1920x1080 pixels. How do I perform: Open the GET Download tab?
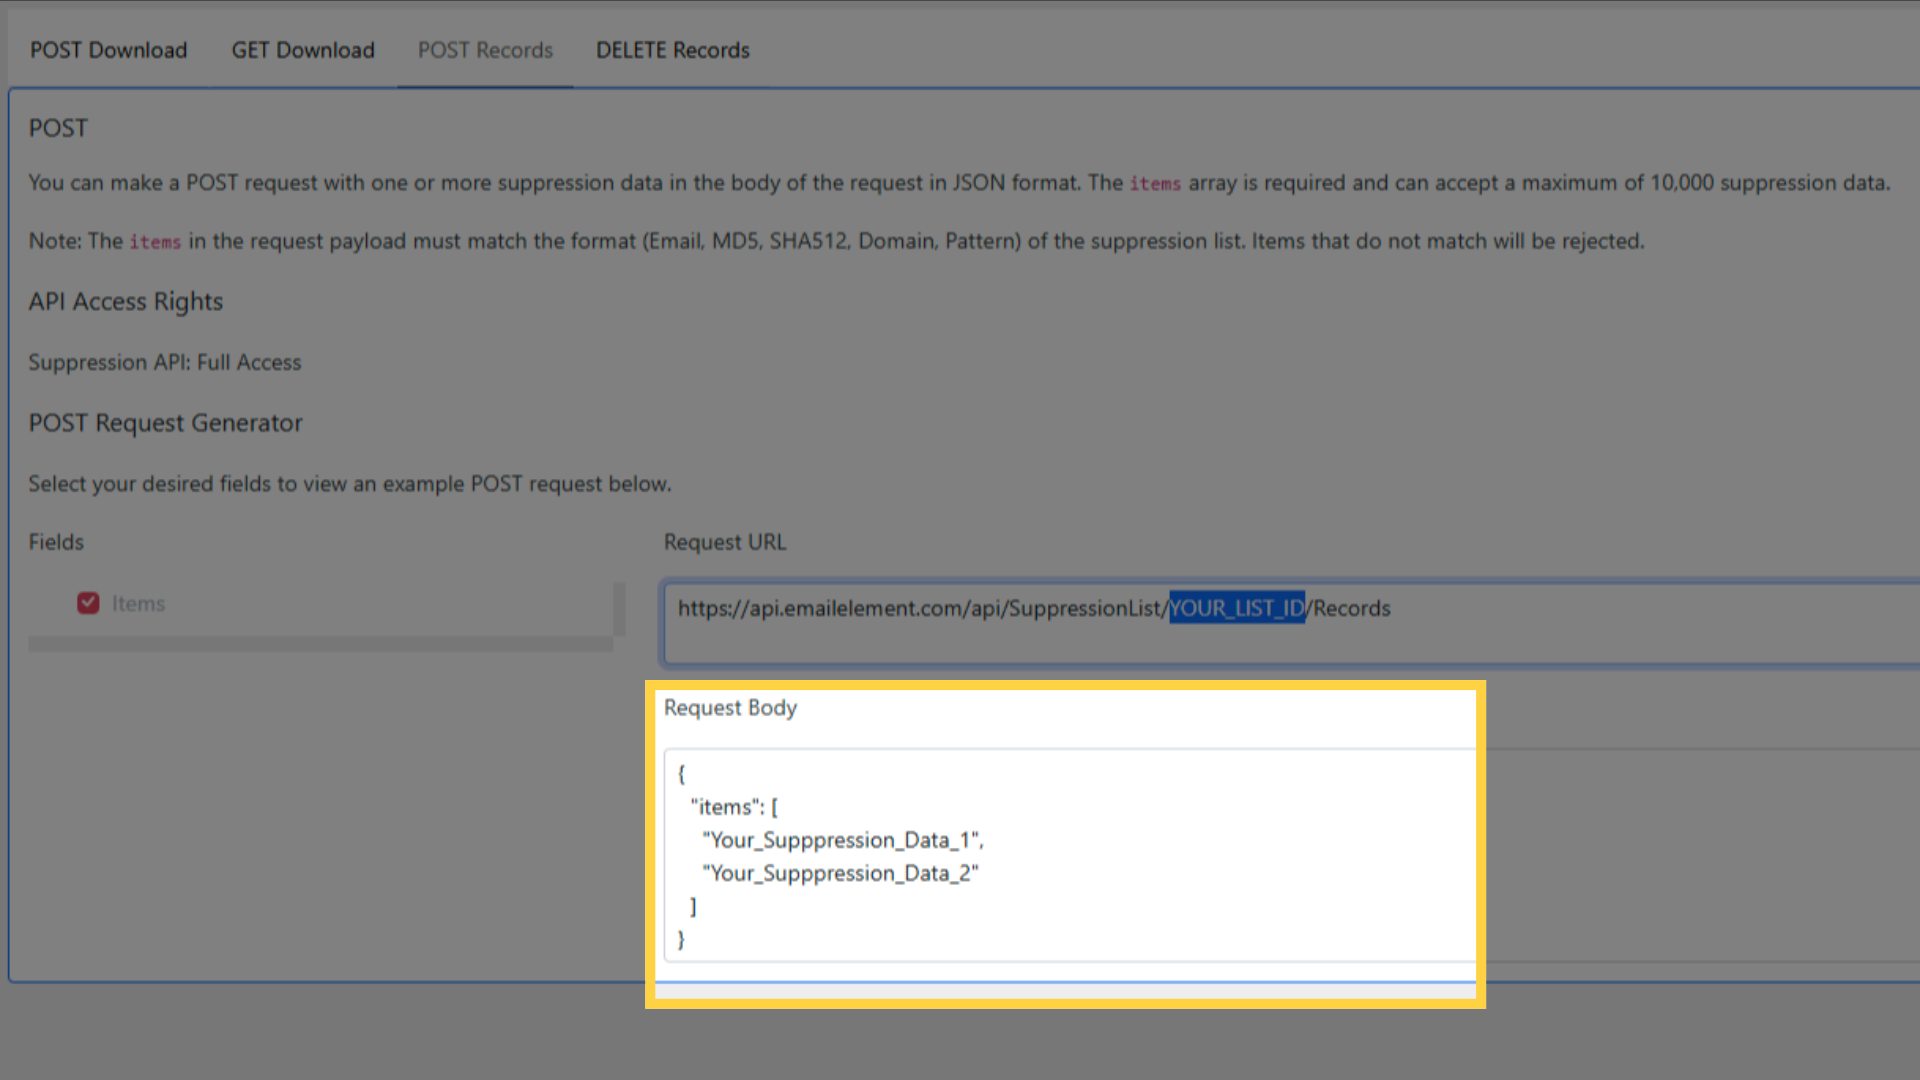(x=303, y=50)
